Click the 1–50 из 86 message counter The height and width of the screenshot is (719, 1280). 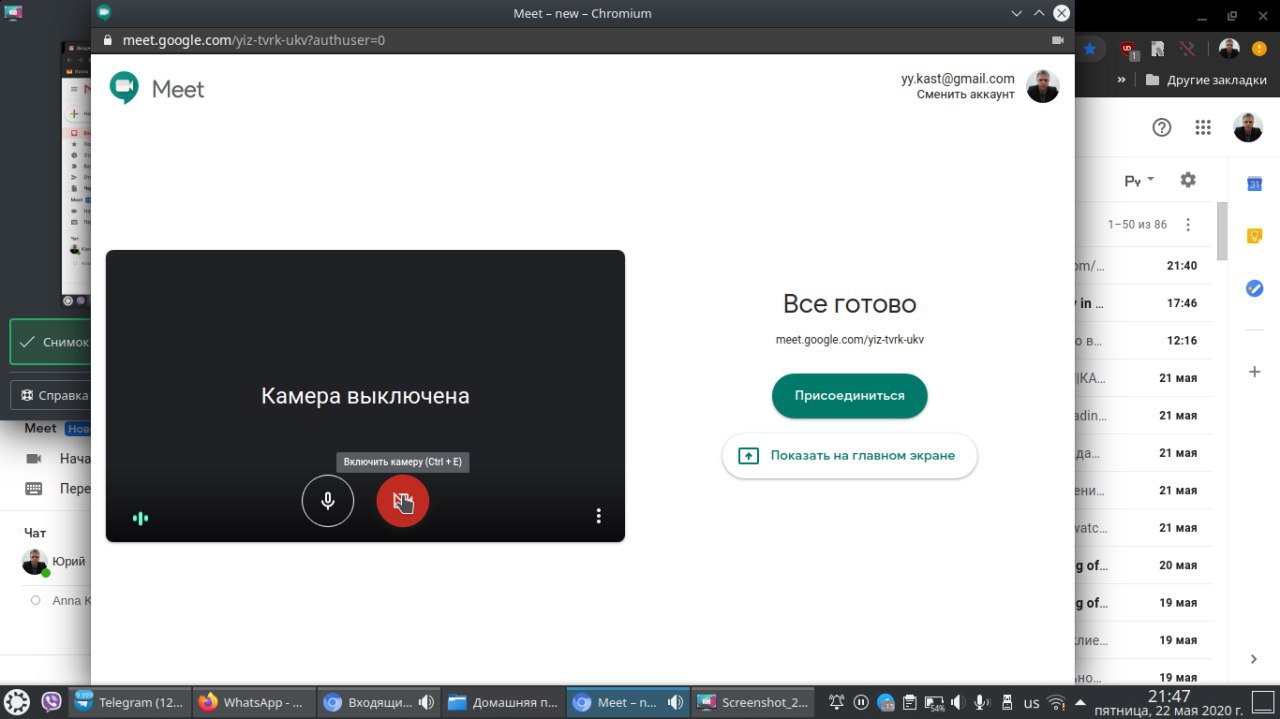pos(1137,224)
